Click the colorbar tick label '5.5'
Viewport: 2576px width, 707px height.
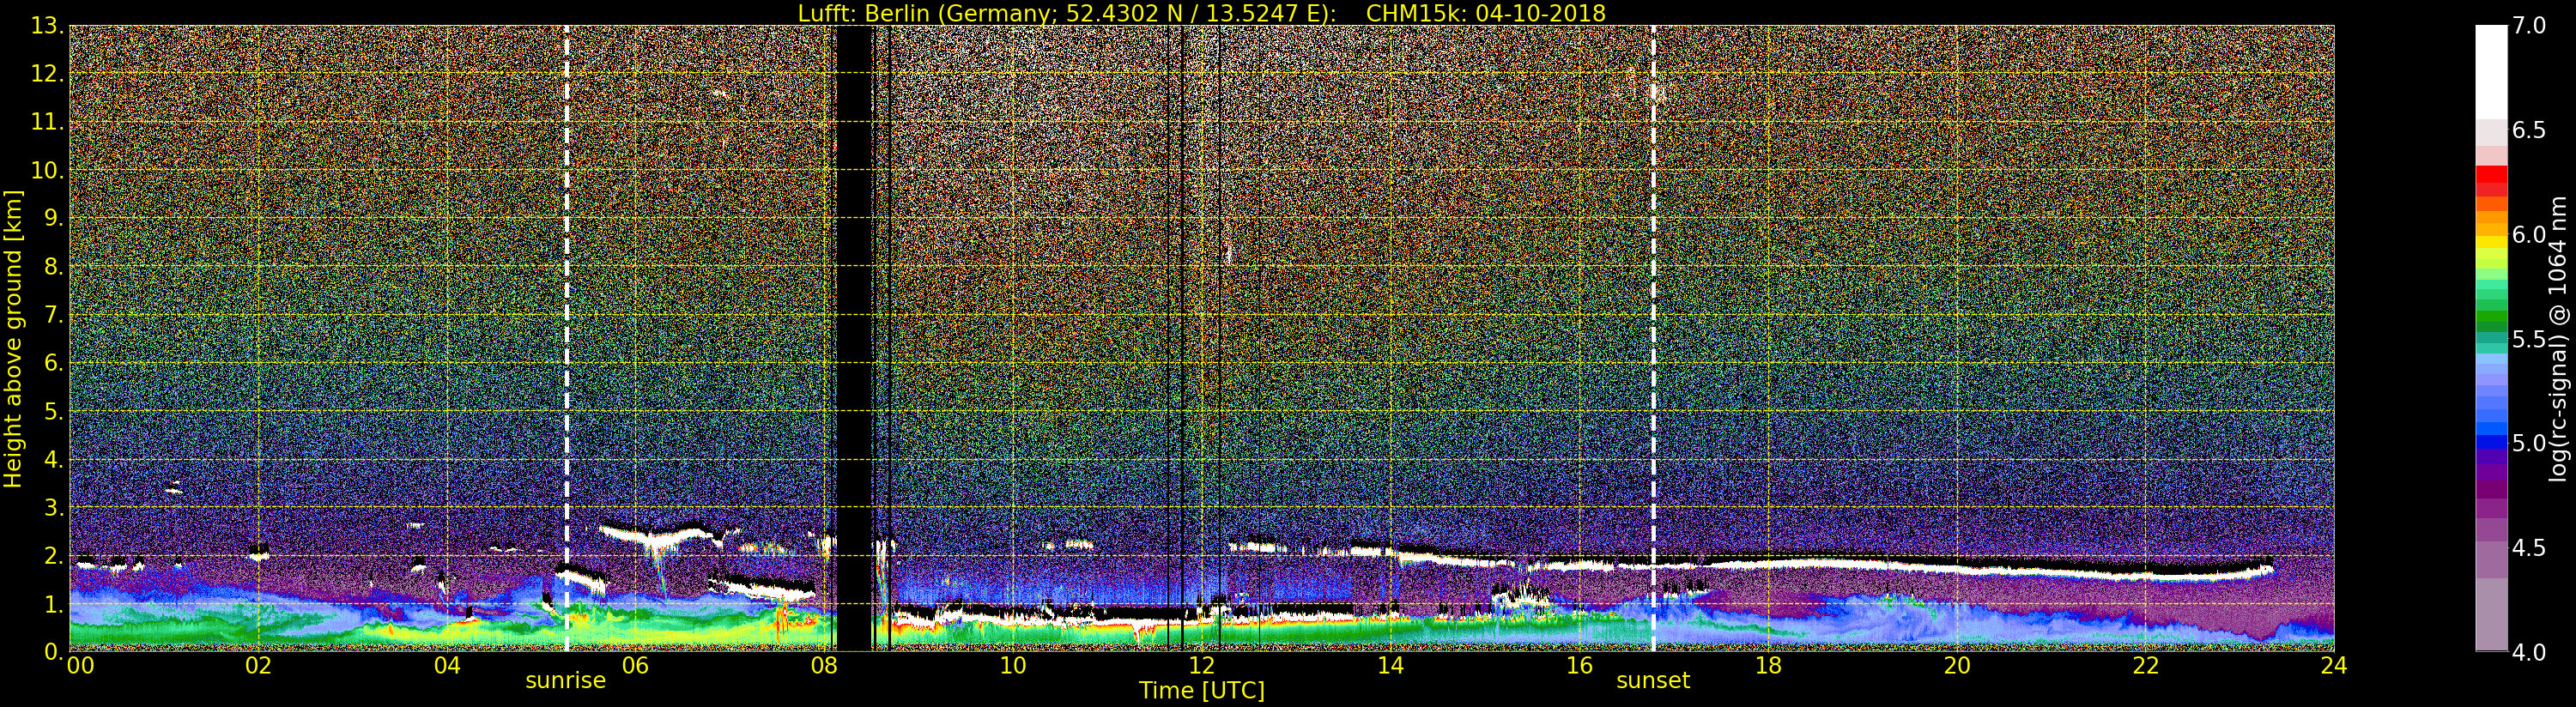pyautogui.click(x=2529, y=339)
